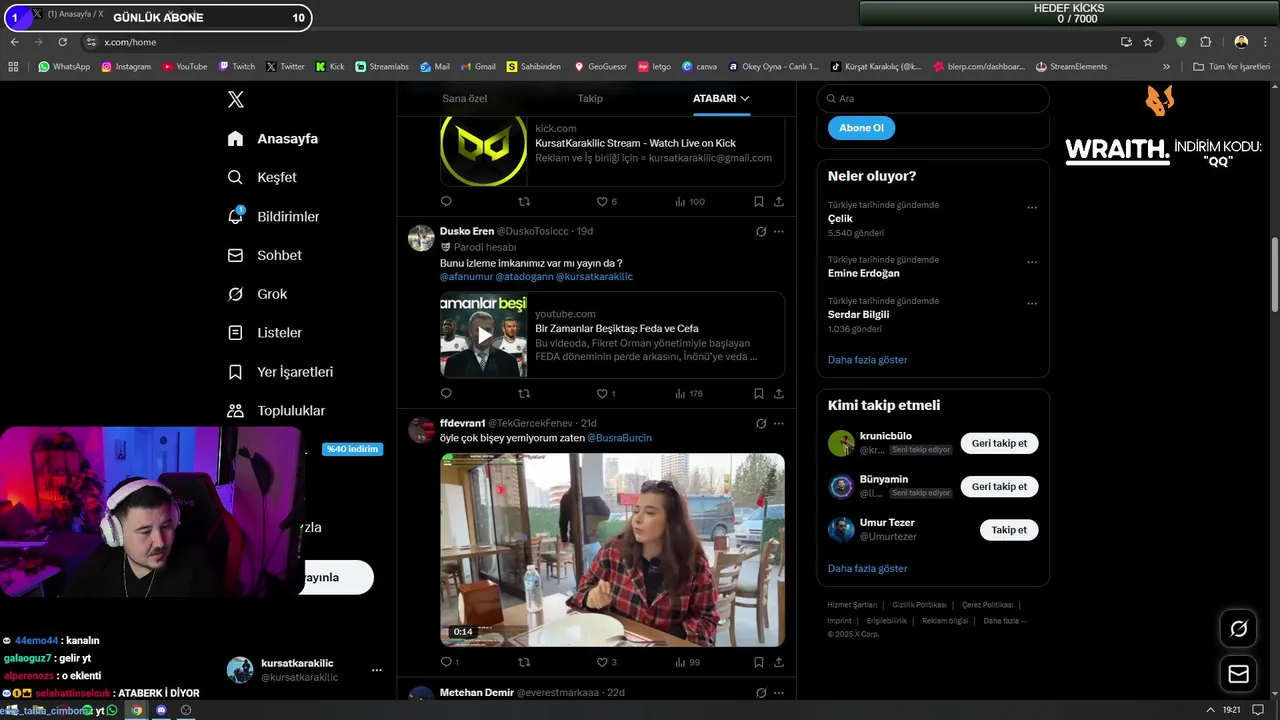1280x720 pixels.
Task: Play the Bir Zamanlar Beşiktaş video thumbnail
Action: click(x=484, y=335)
